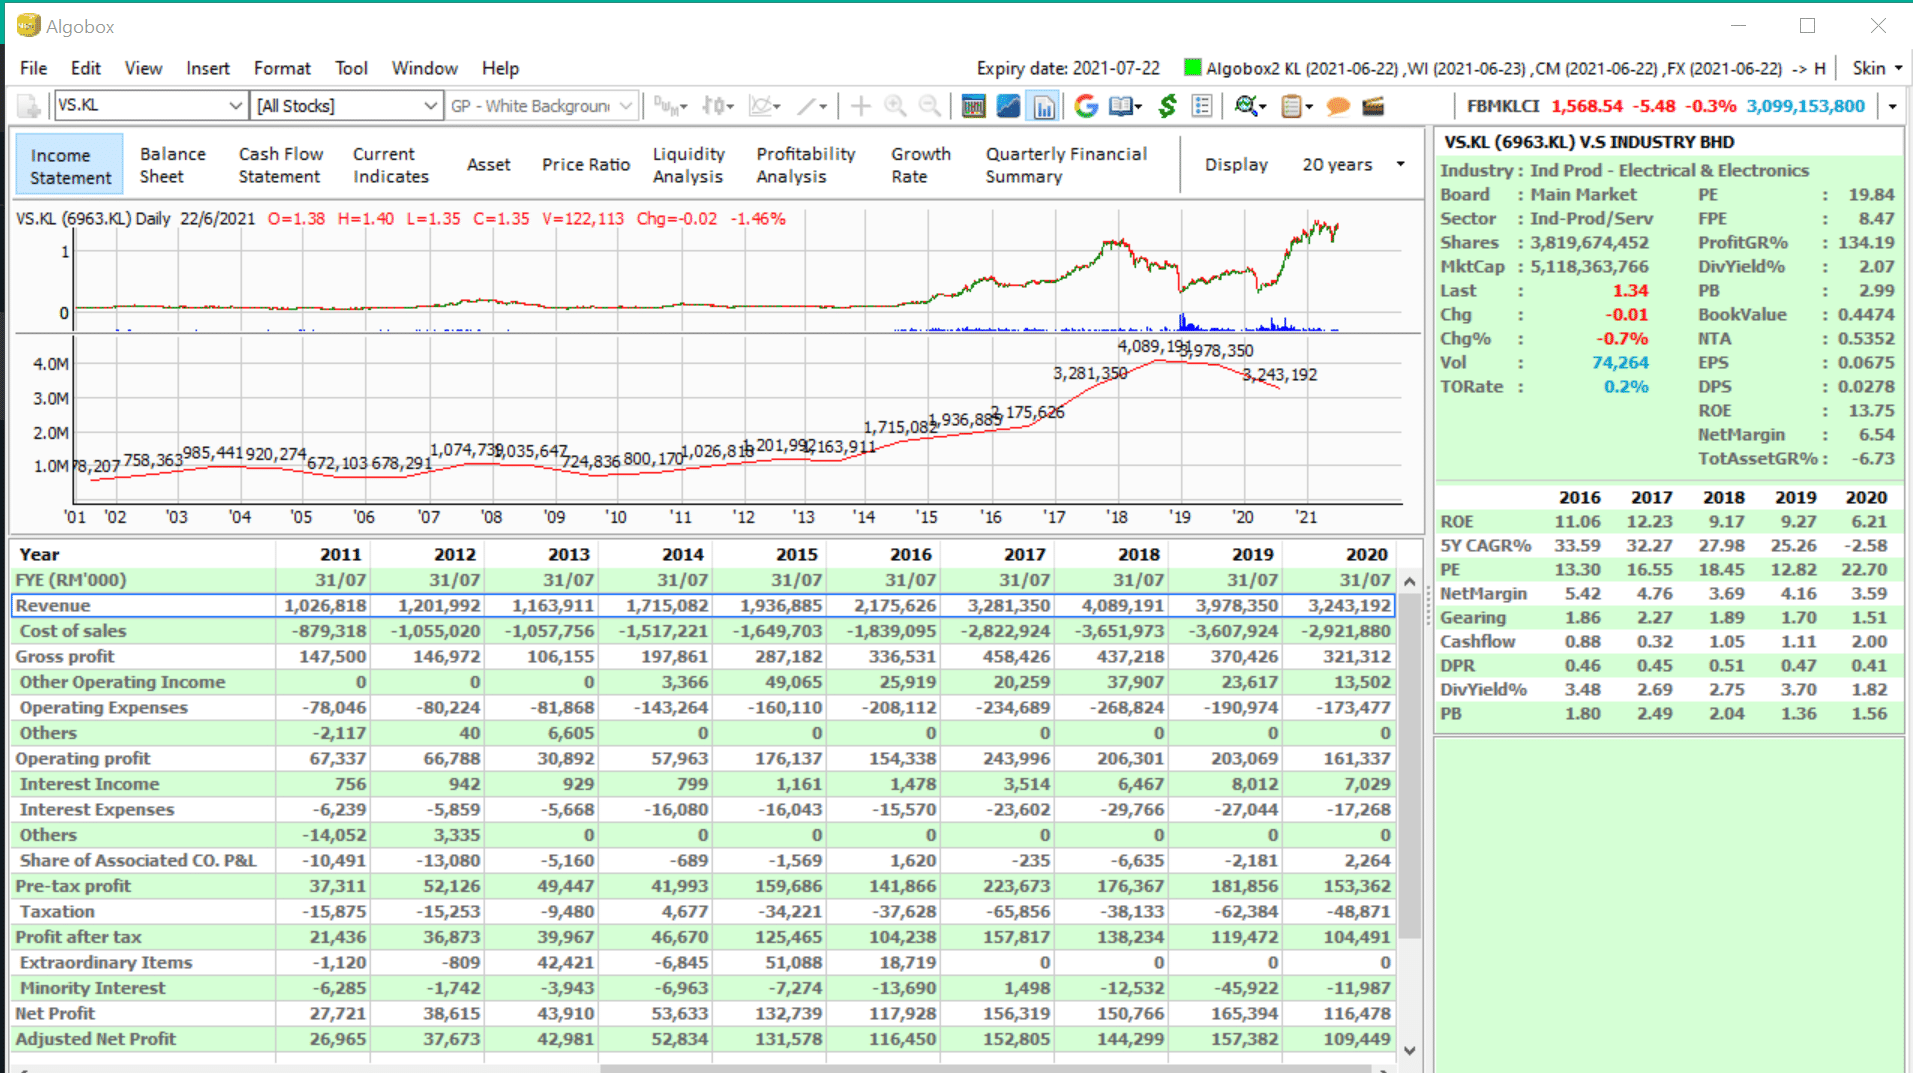Select the line drawing tool icon
The width and height of the screenshot is (1913, 1073).
808,106
